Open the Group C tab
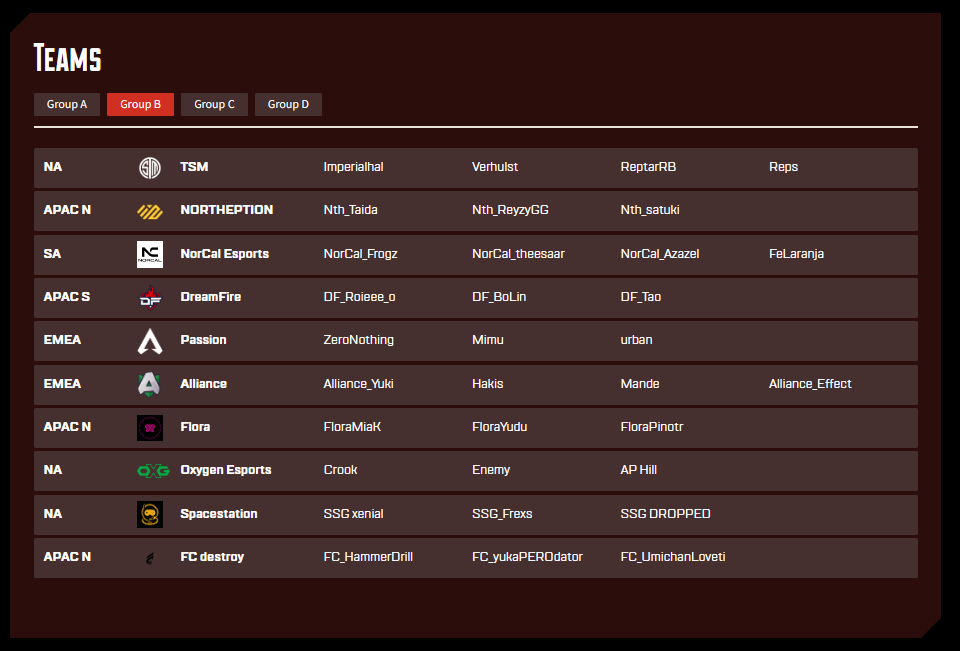960x651 pixels. coord(214,104)
